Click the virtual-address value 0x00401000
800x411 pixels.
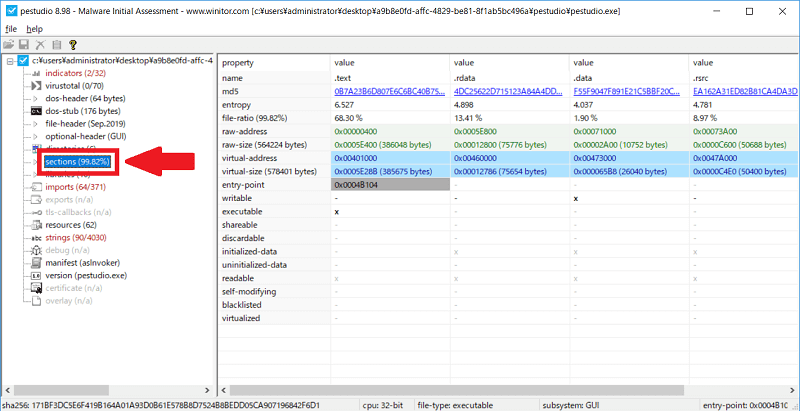pyautogui.click(x=356, y=158)
